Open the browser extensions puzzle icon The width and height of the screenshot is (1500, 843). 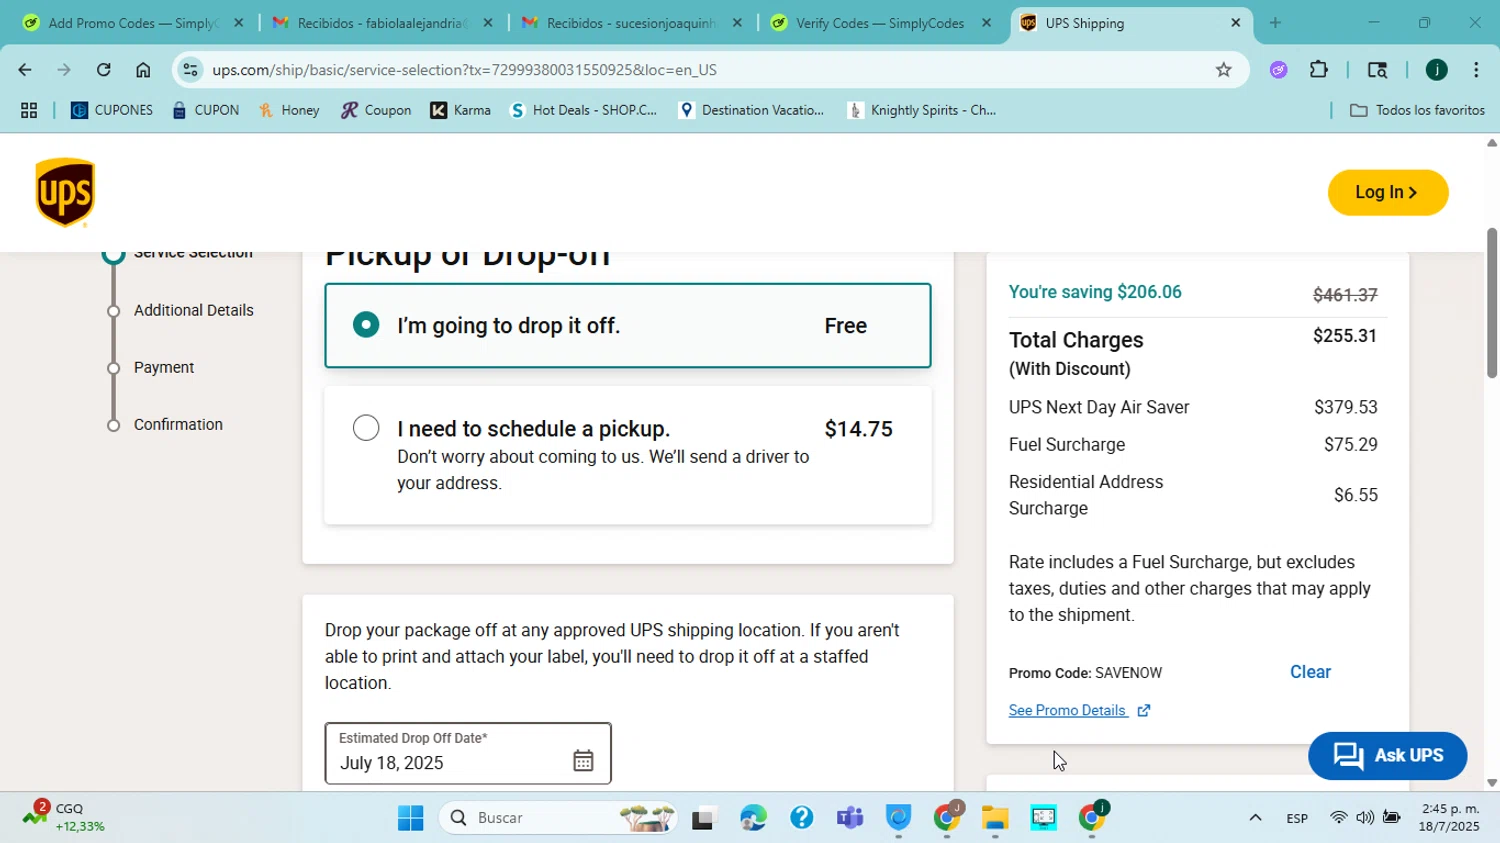pos(1319,70)
